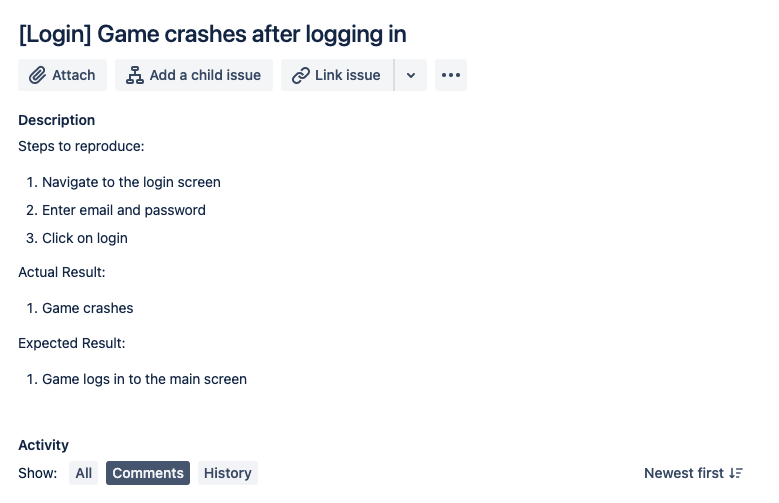The height and width of the screenshot is (503, 779).
Task: Click "Game logs in to the main screen"
Action: click(144, 379)
